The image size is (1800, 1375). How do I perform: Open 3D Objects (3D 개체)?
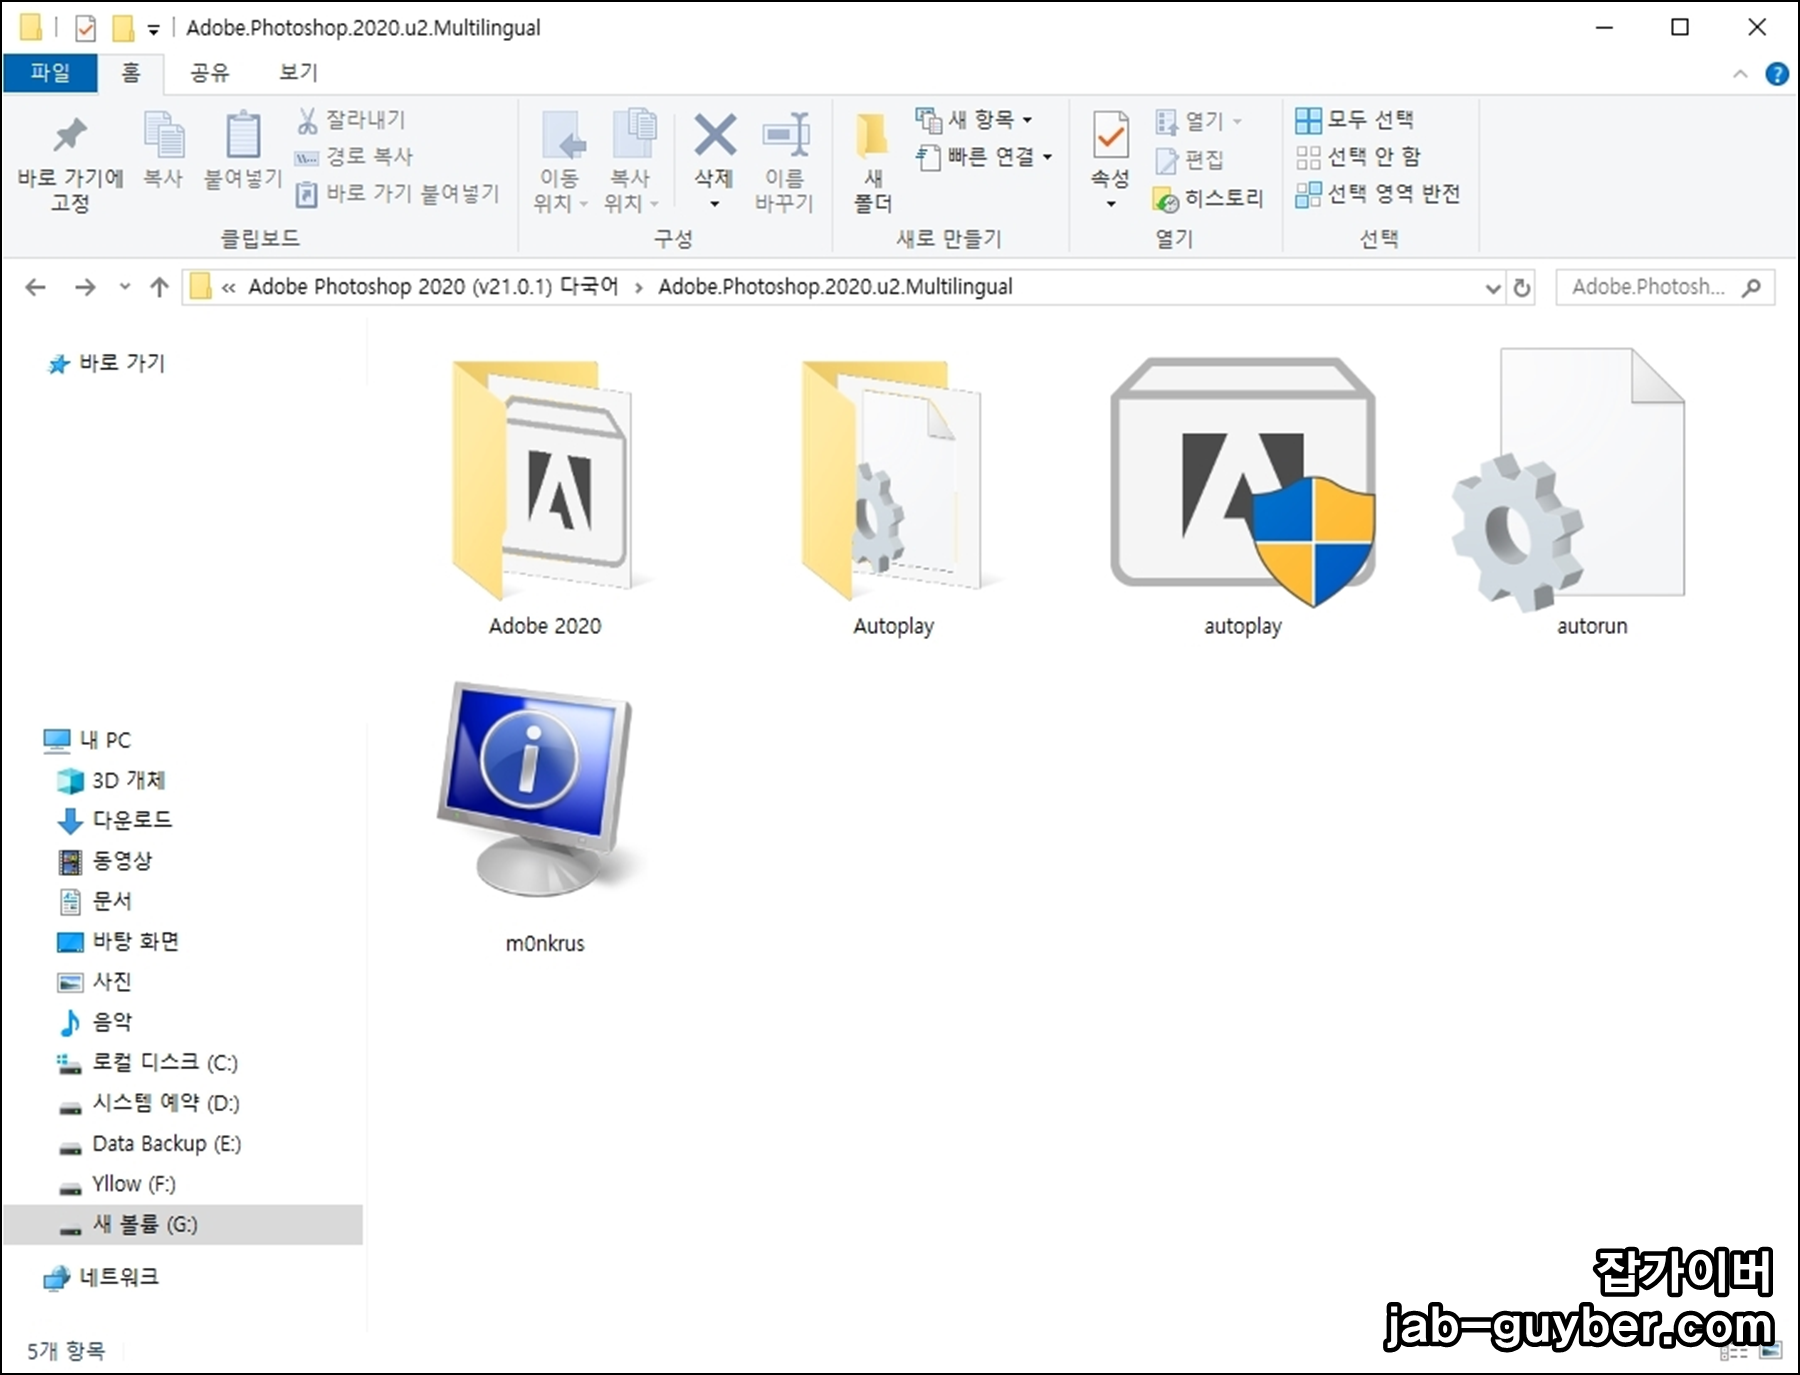point(111,780)
